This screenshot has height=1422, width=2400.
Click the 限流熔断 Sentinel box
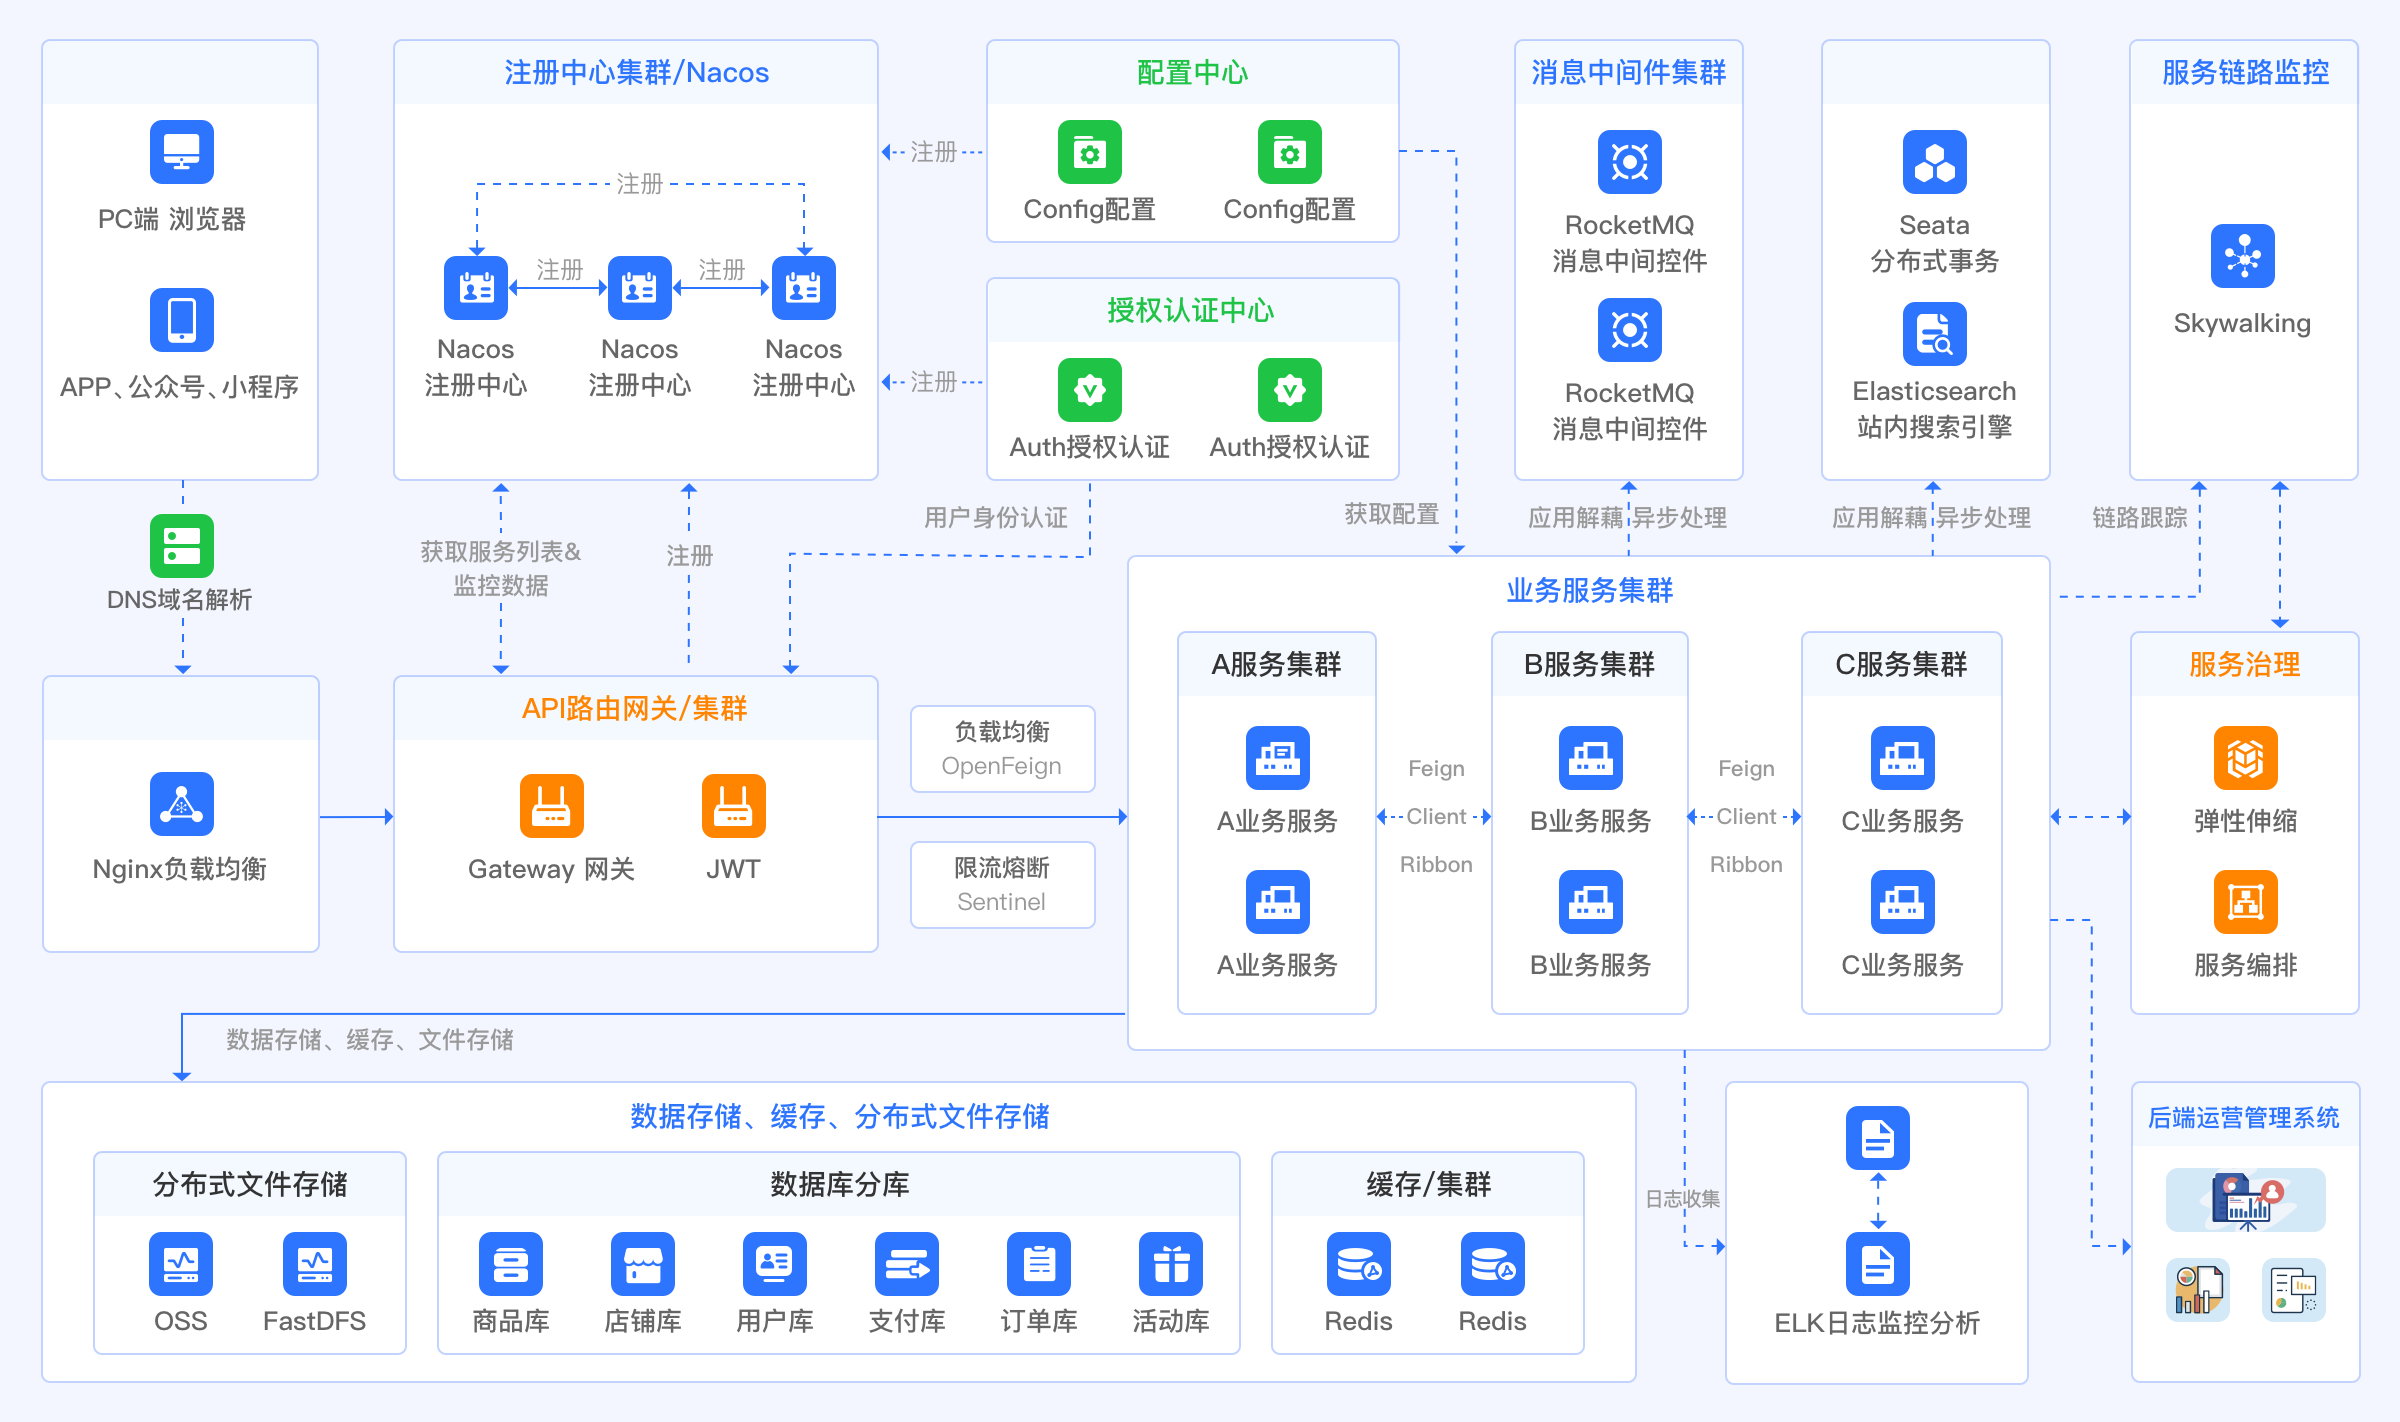pyautogui.click(x=1002, y=885)
